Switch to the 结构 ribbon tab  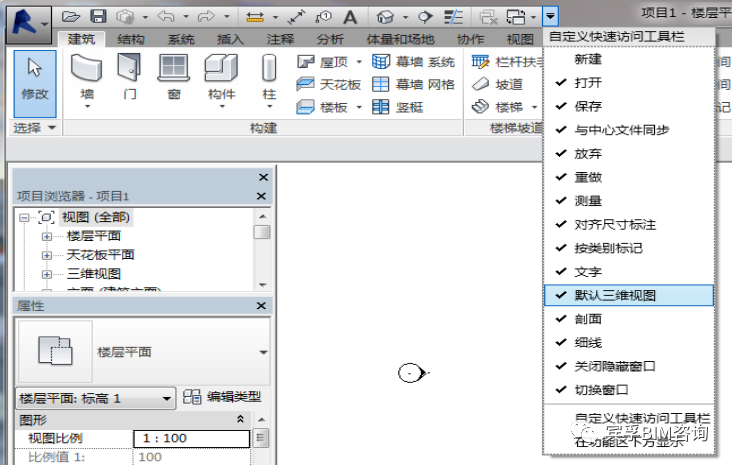click(131, 39)
